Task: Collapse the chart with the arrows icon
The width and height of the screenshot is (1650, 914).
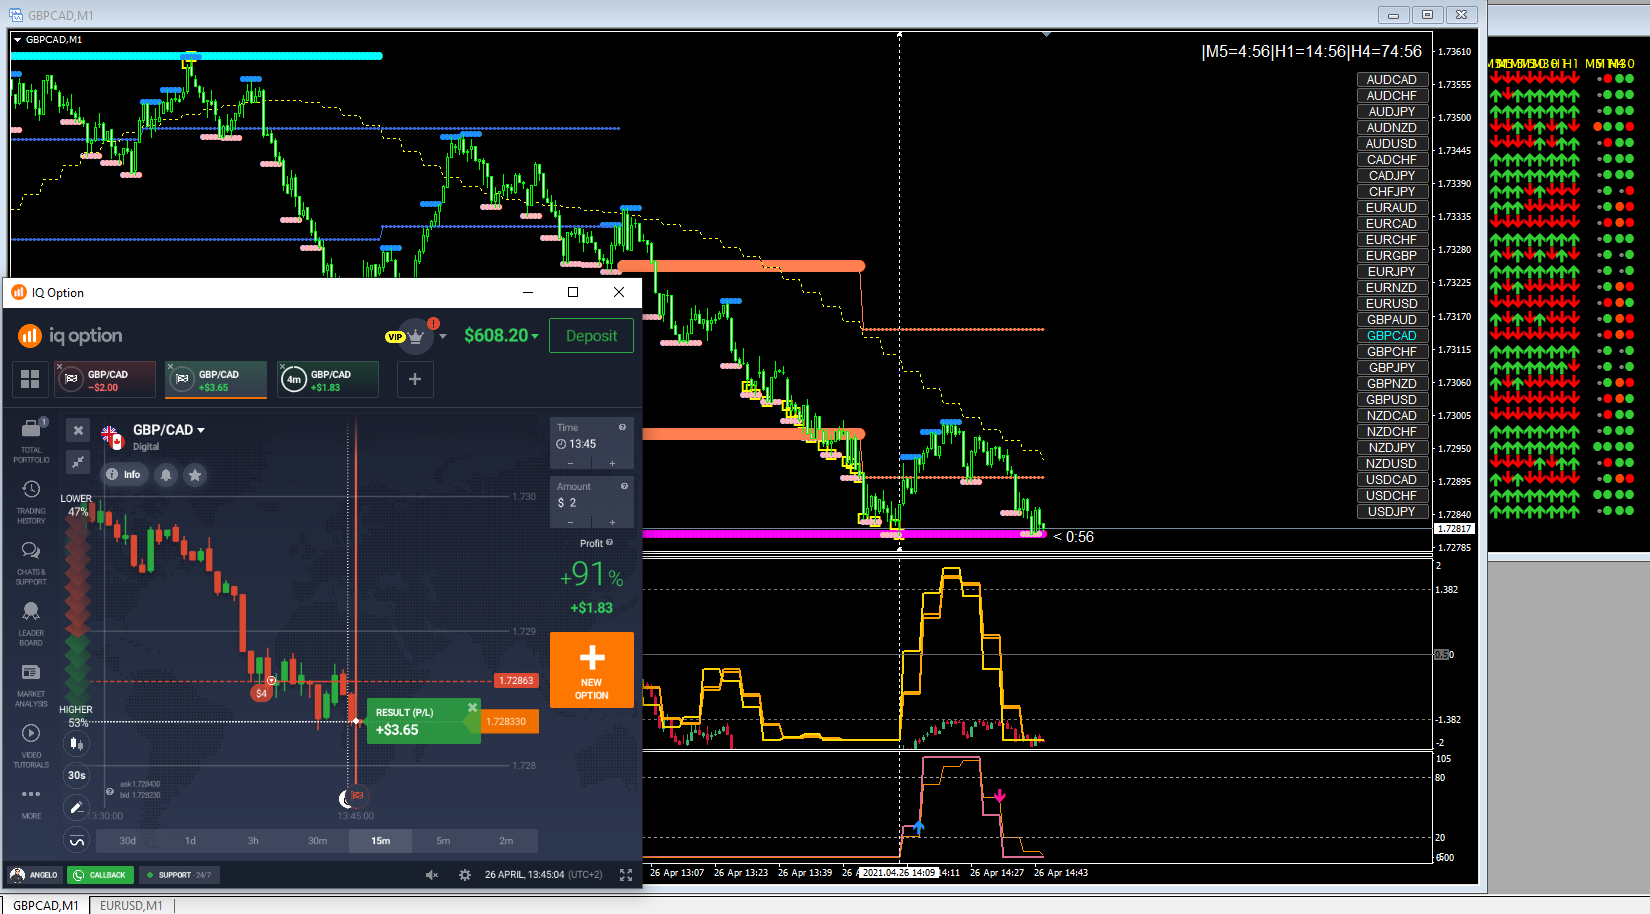Action: point(78,461)
